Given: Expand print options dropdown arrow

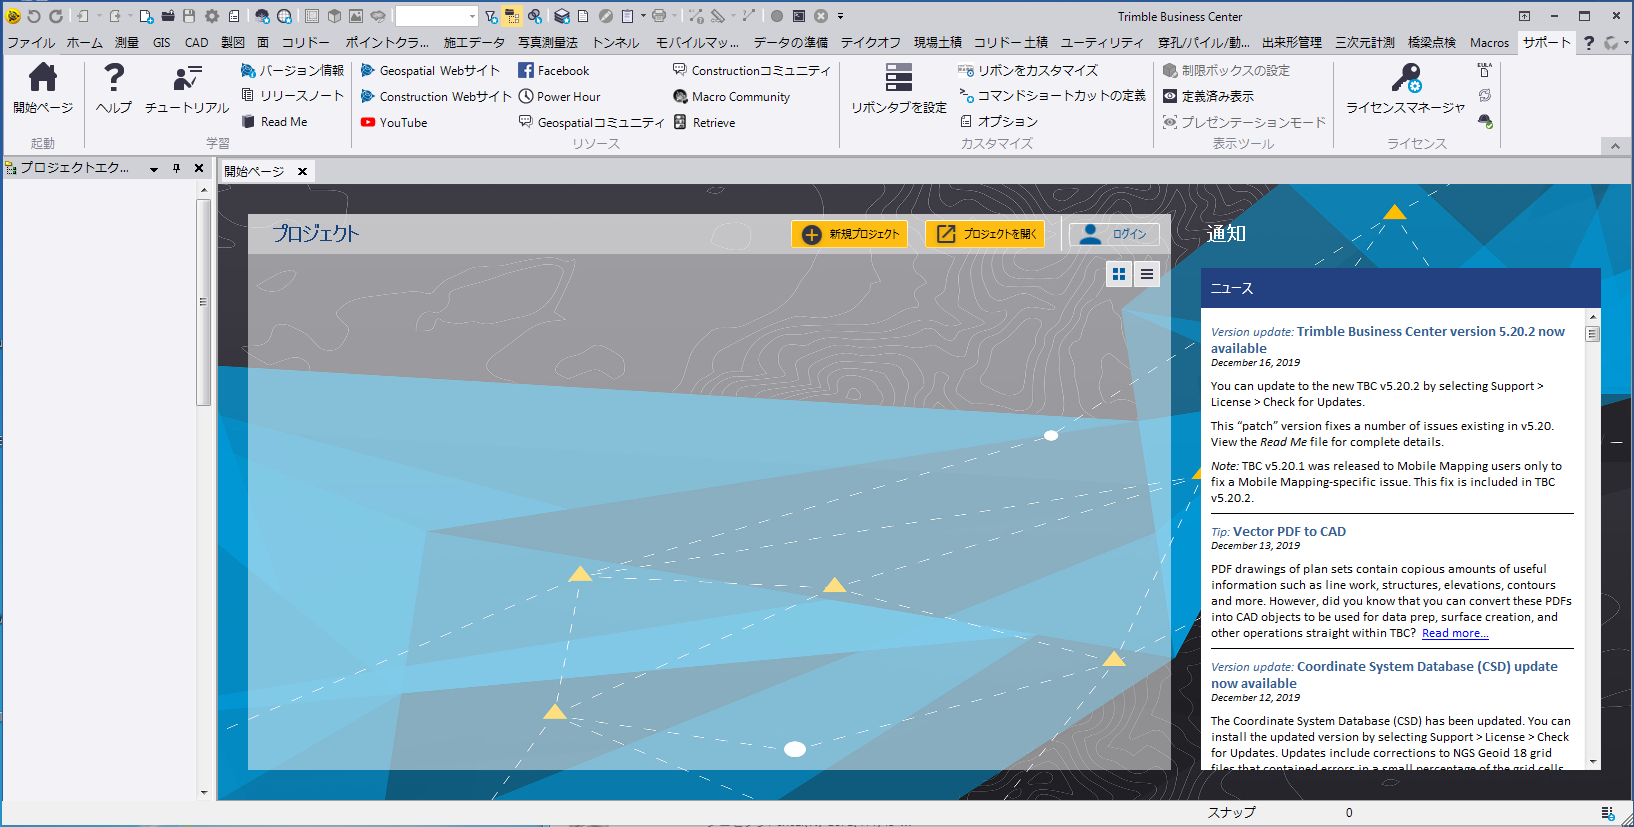Looking at the screenshot, I should click(674, 16).
